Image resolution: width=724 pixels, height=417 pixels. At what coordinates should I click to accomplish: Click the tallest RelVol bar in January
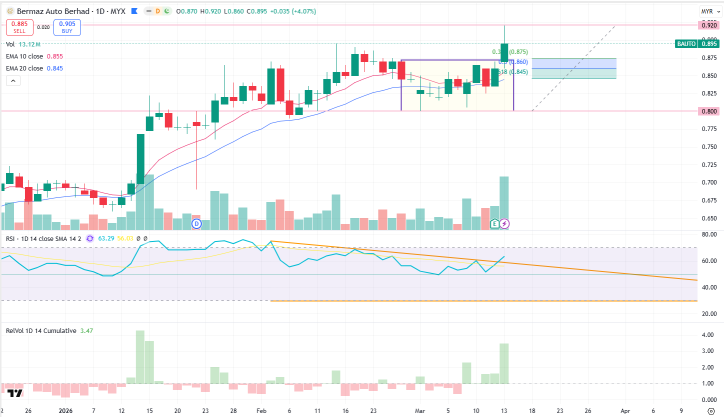tap(140, 357)
